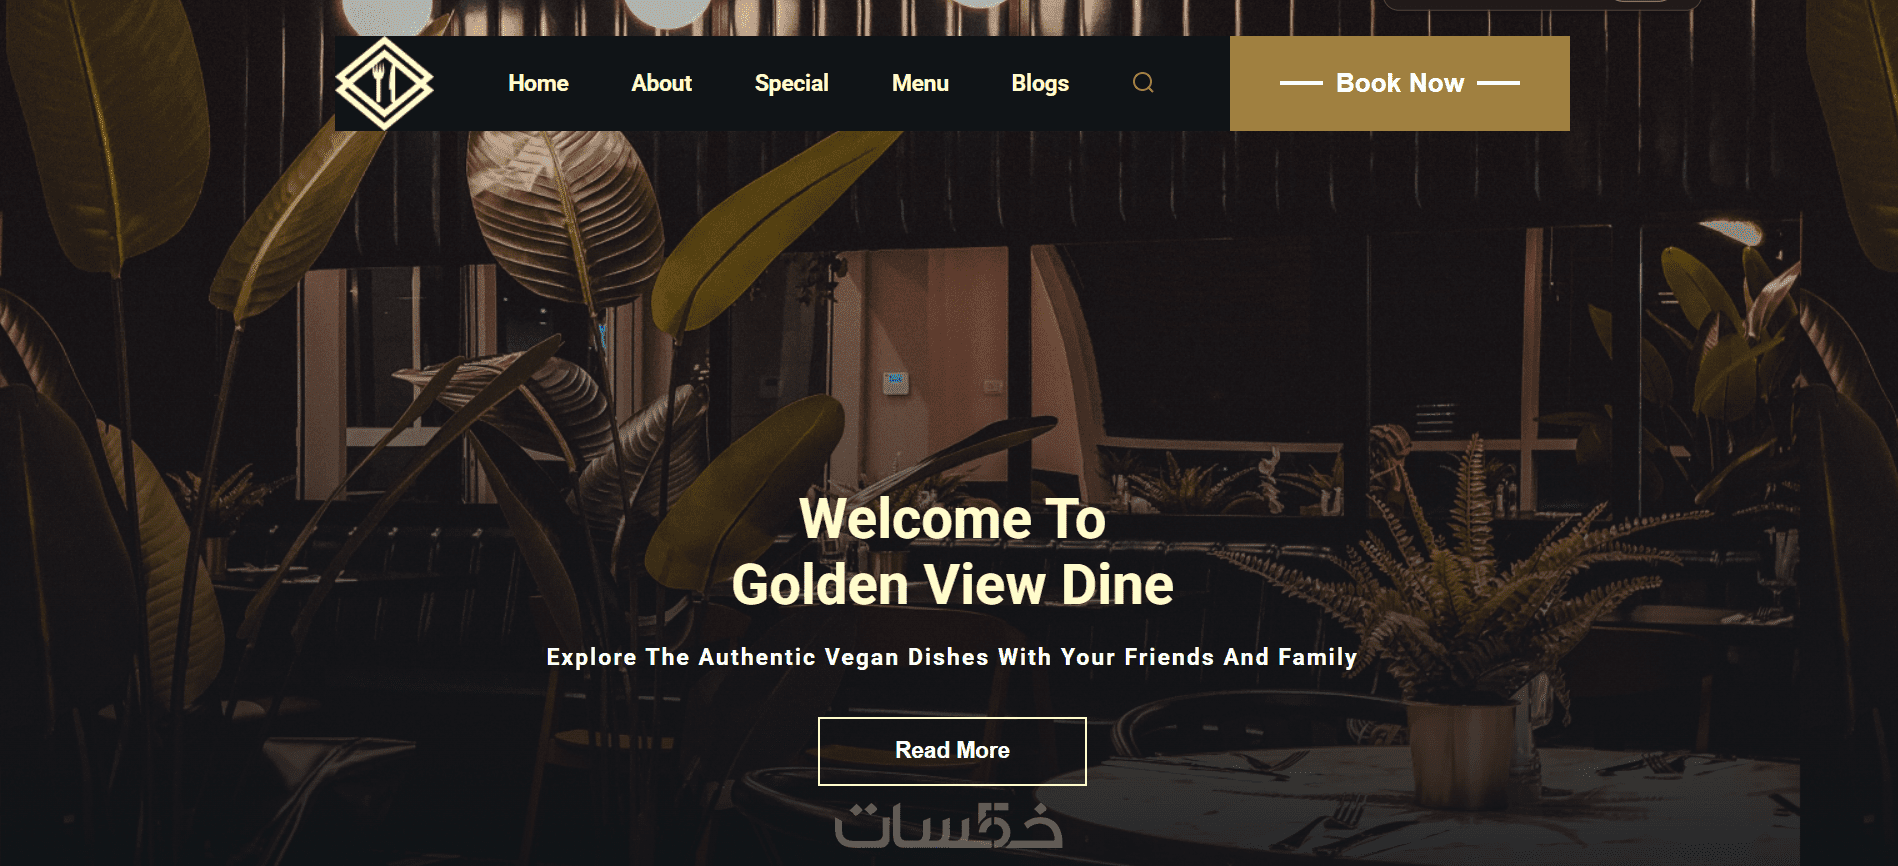Click the Arabic watermark logo at bottom

click(x=948, y=826)
